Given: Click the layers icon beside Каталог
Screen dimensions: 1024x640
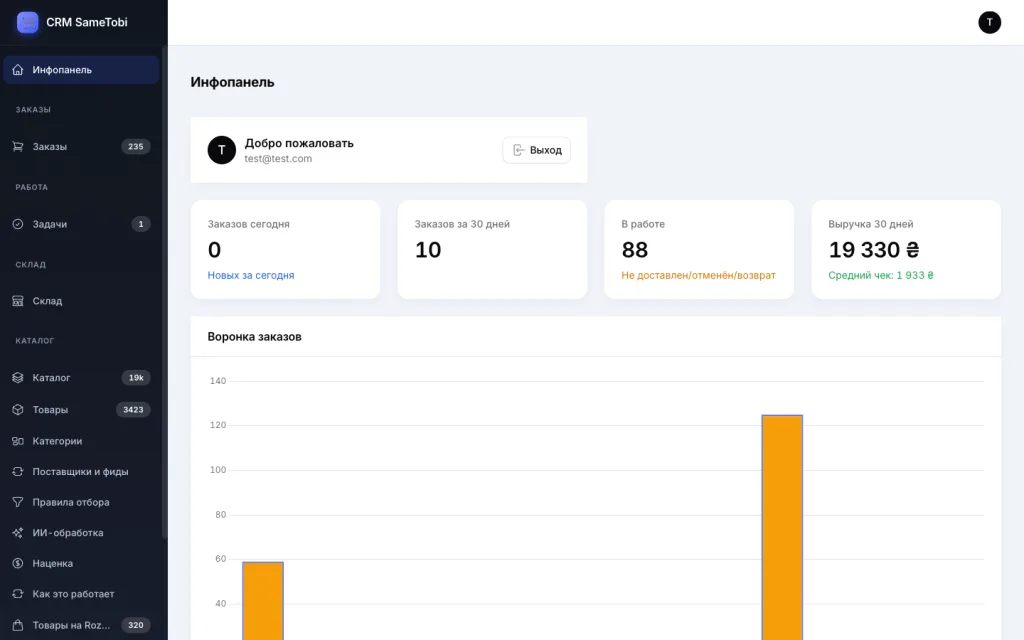Looking at the screenshot, I should [x=18, y=377].
